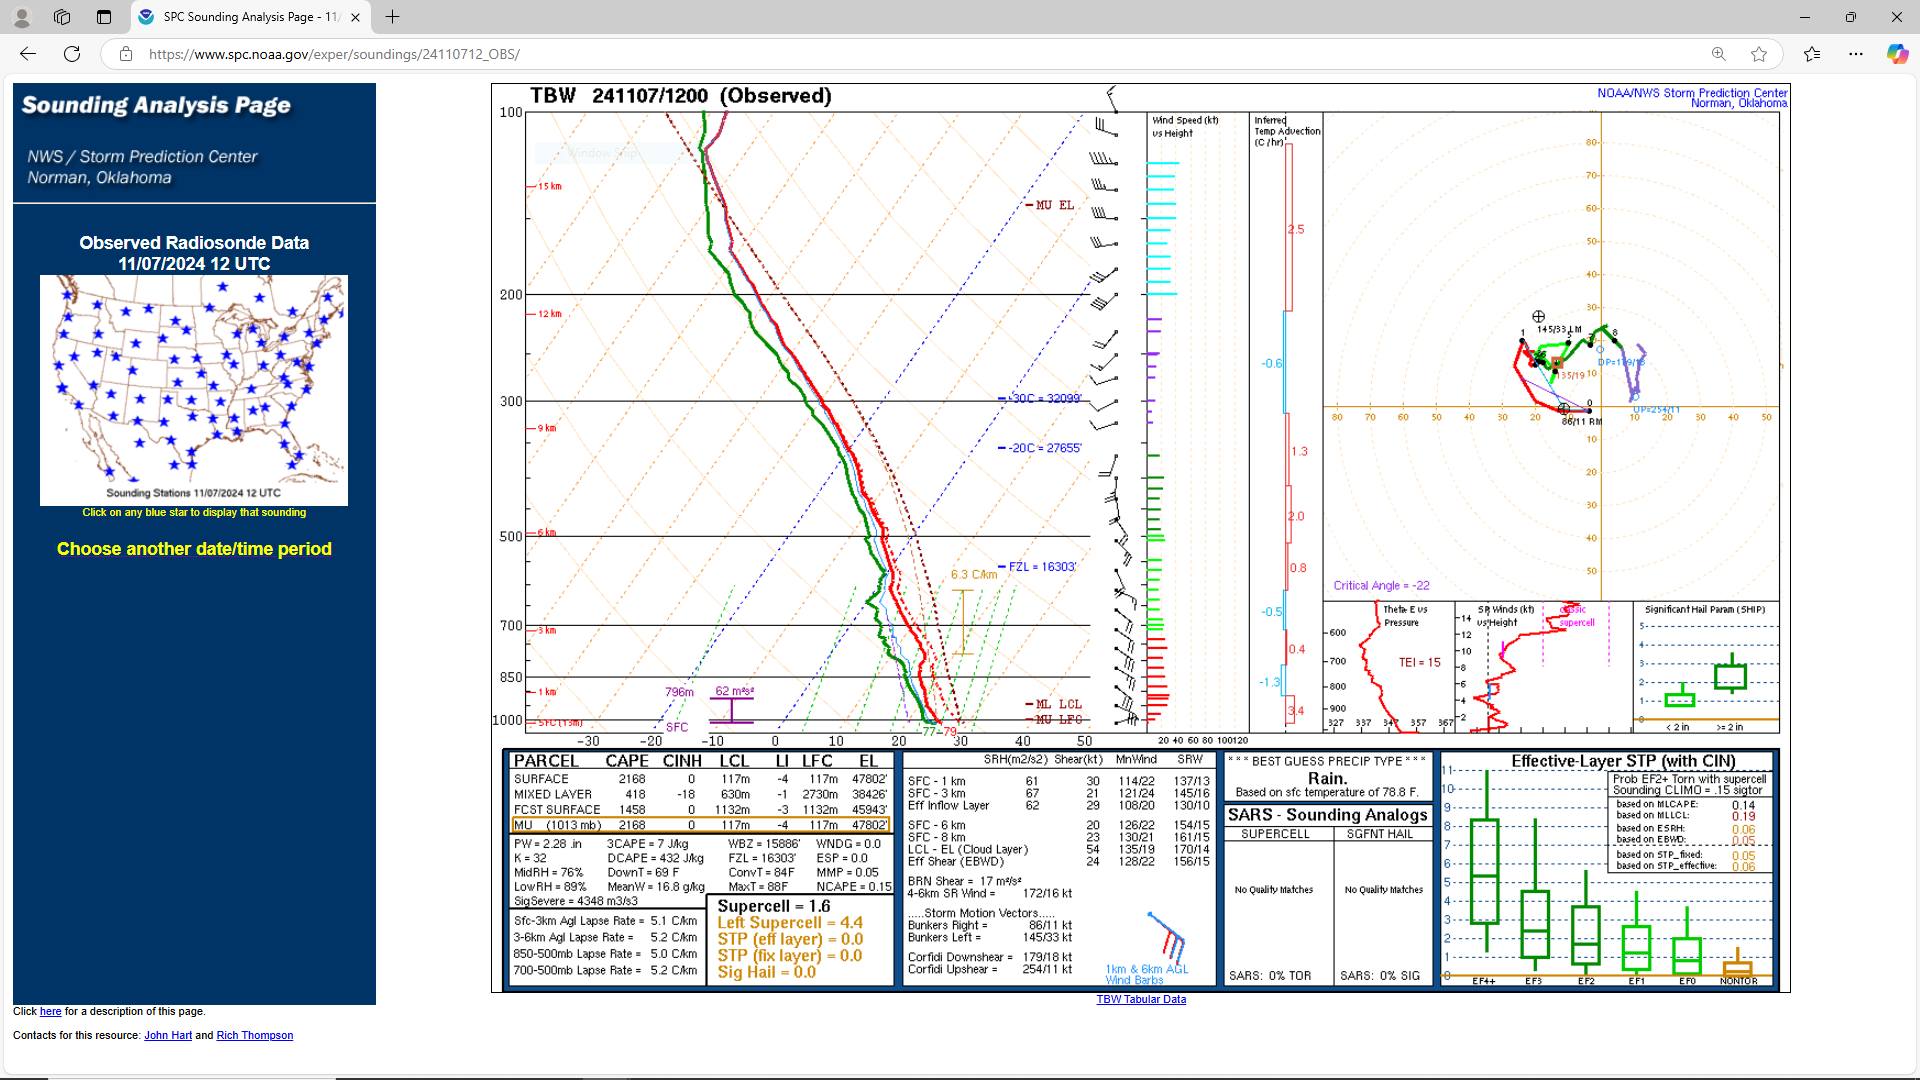Click the sounding stations map thumbnail
The width and height of the screenshot is (1920, 1080).
point(194,390)
